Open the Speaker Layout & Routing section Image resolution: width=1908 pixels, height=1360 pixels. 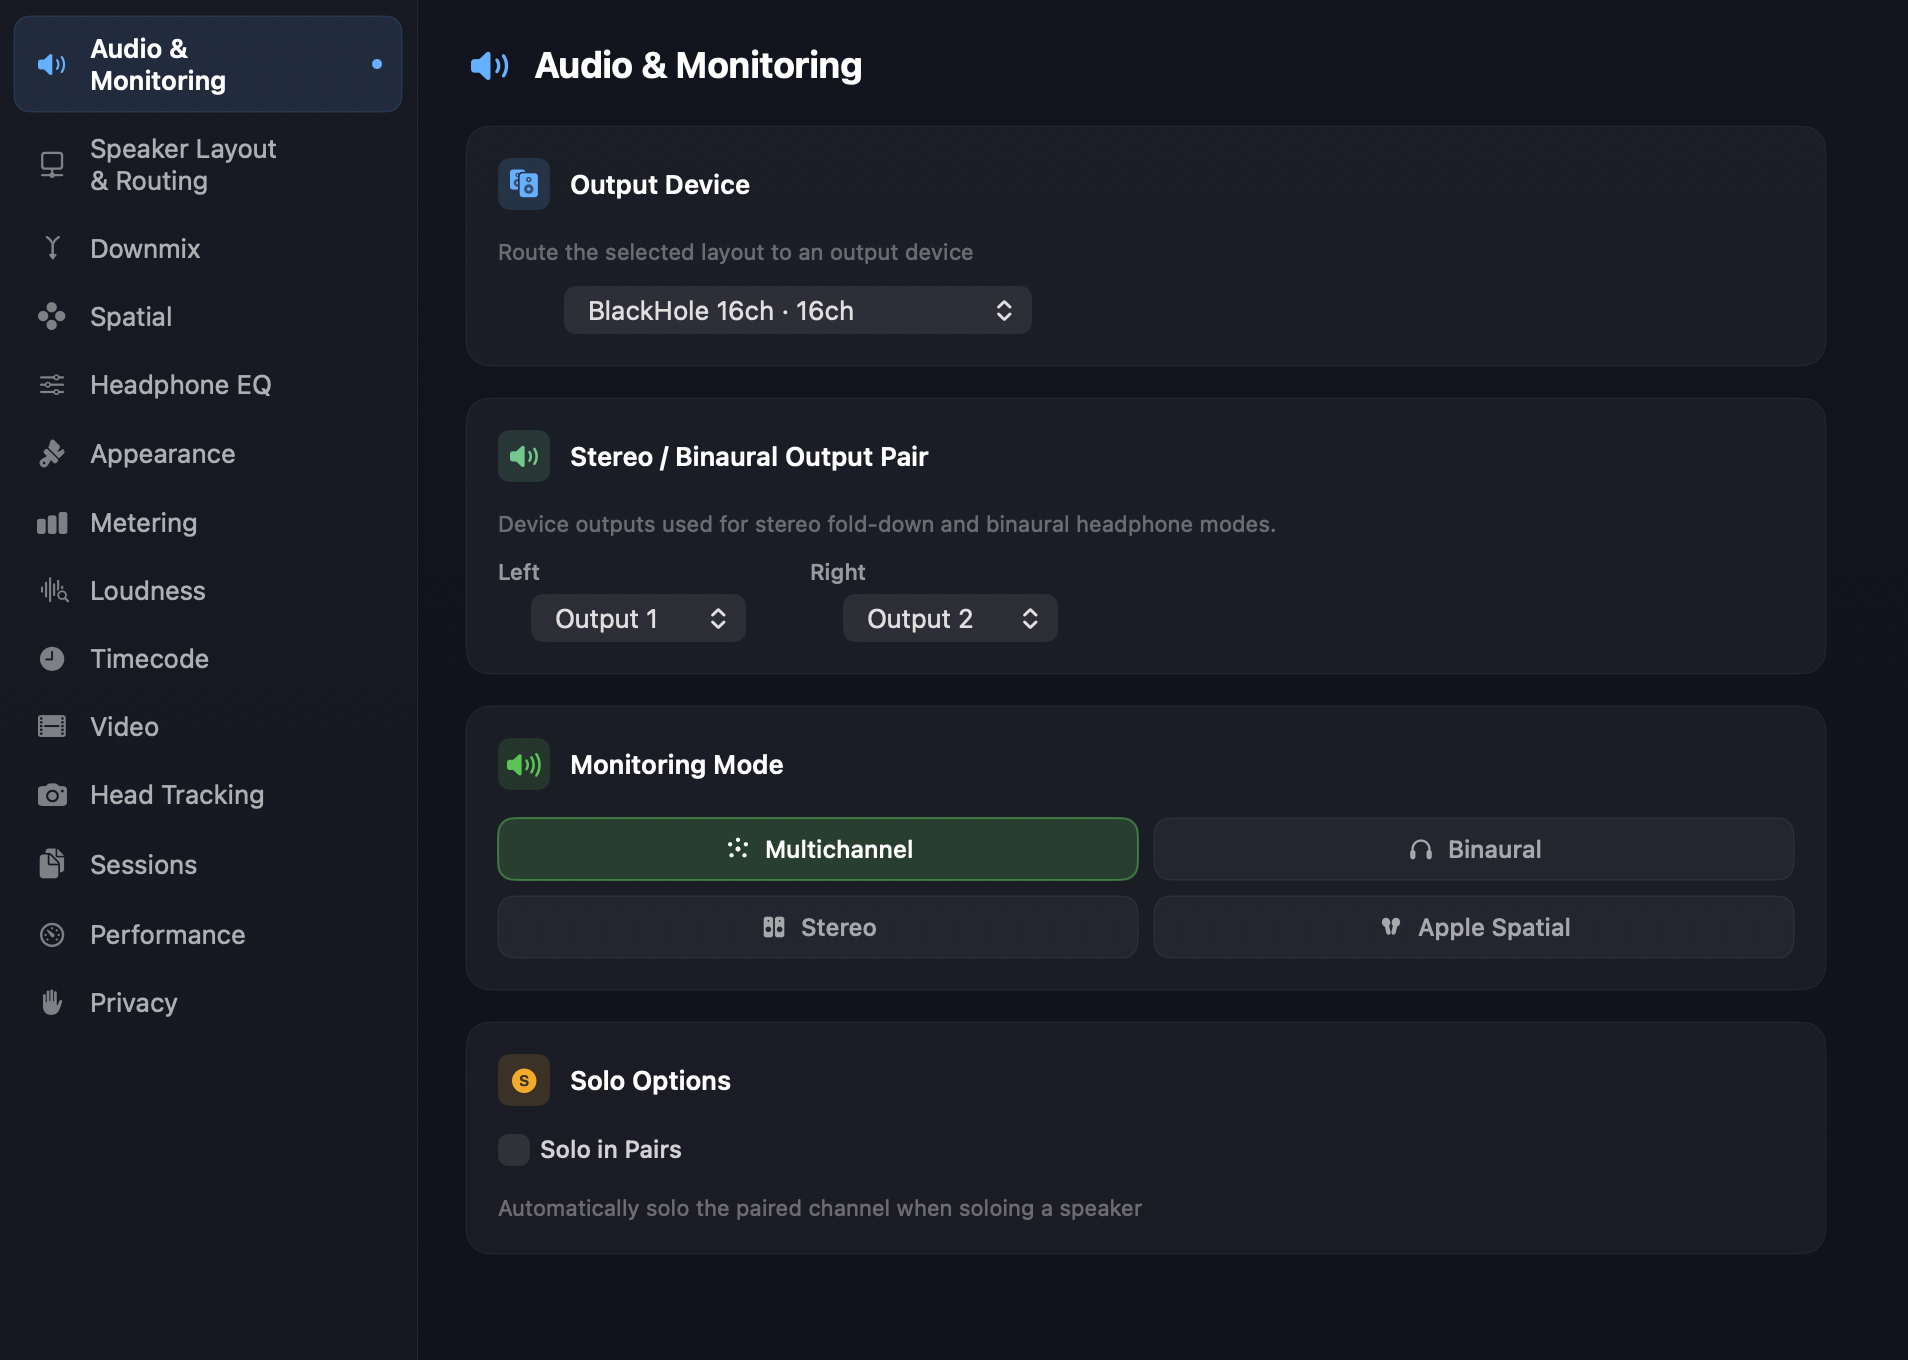pos(208,165)
